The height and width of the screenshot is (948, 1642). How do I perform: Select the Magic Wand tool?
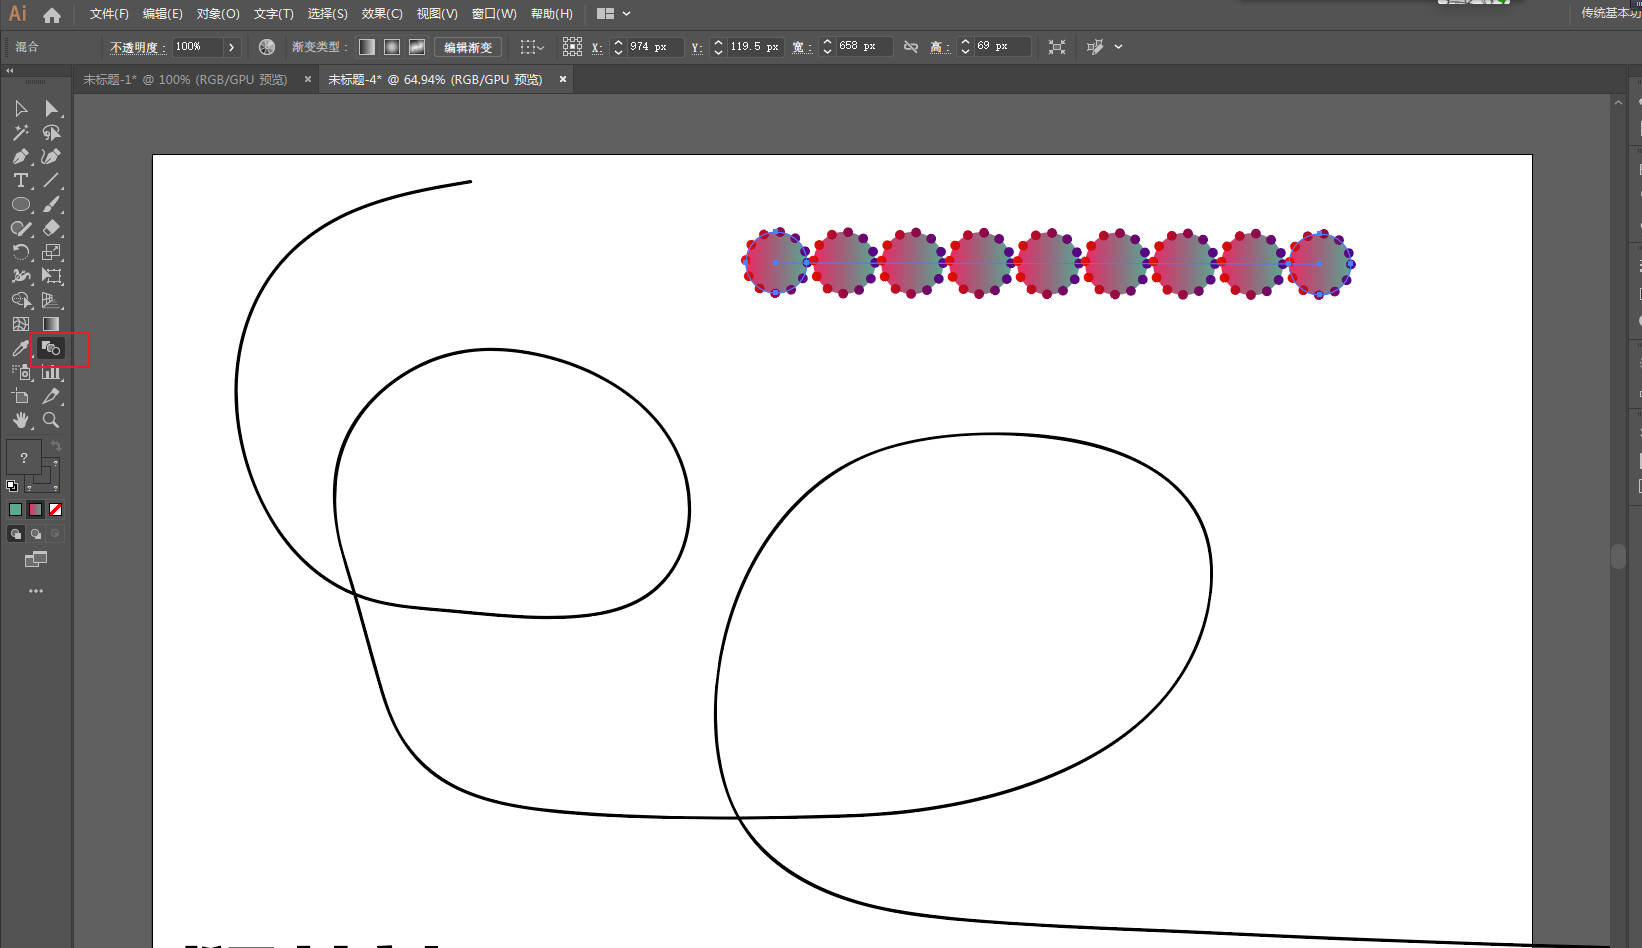(20, 132)
